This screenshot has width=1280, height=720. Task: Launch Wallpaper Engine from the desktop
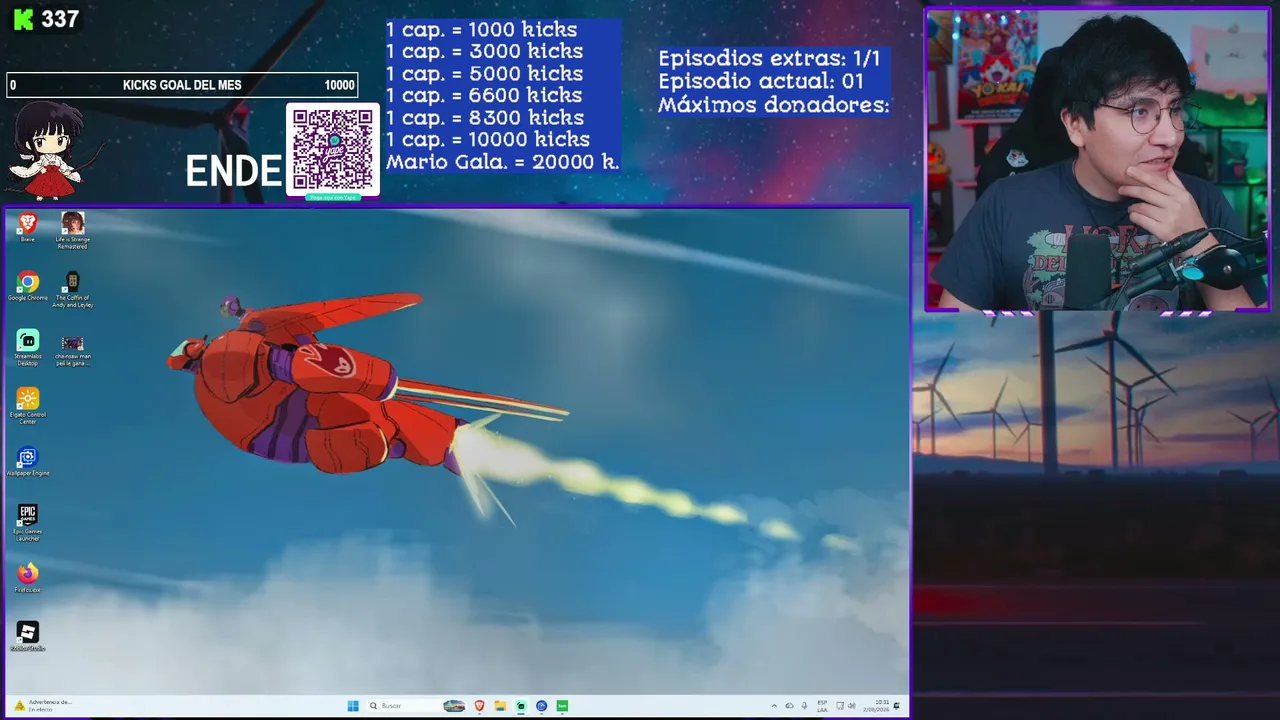(x=28, y=461)
